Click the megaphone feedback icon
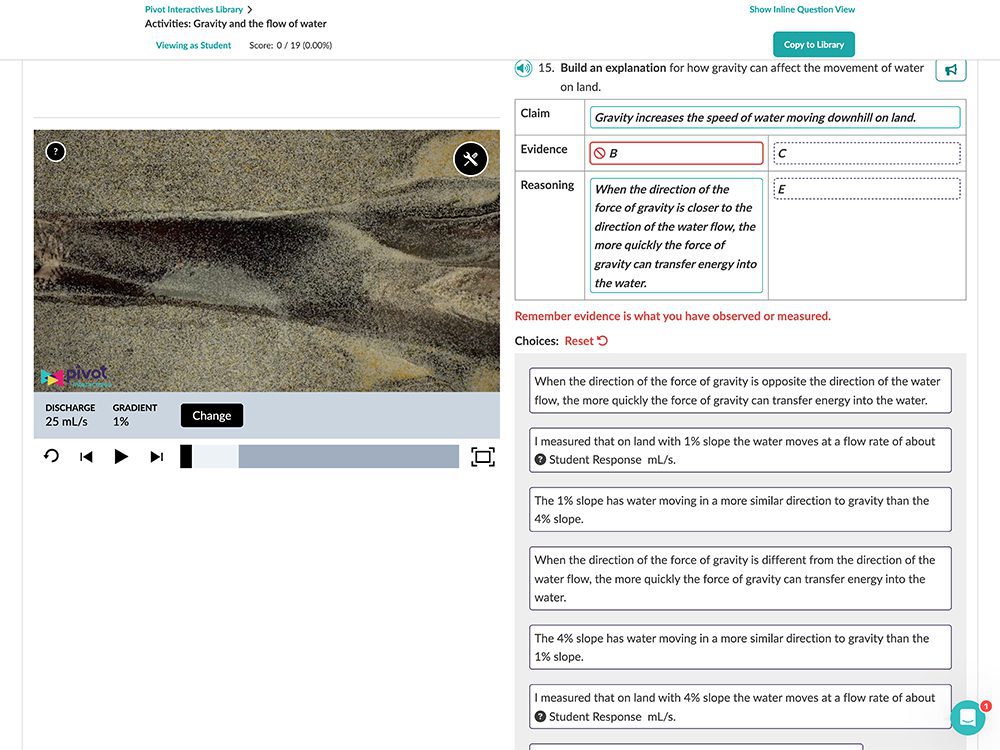1000x750 pixels. [x=950, y=69]
